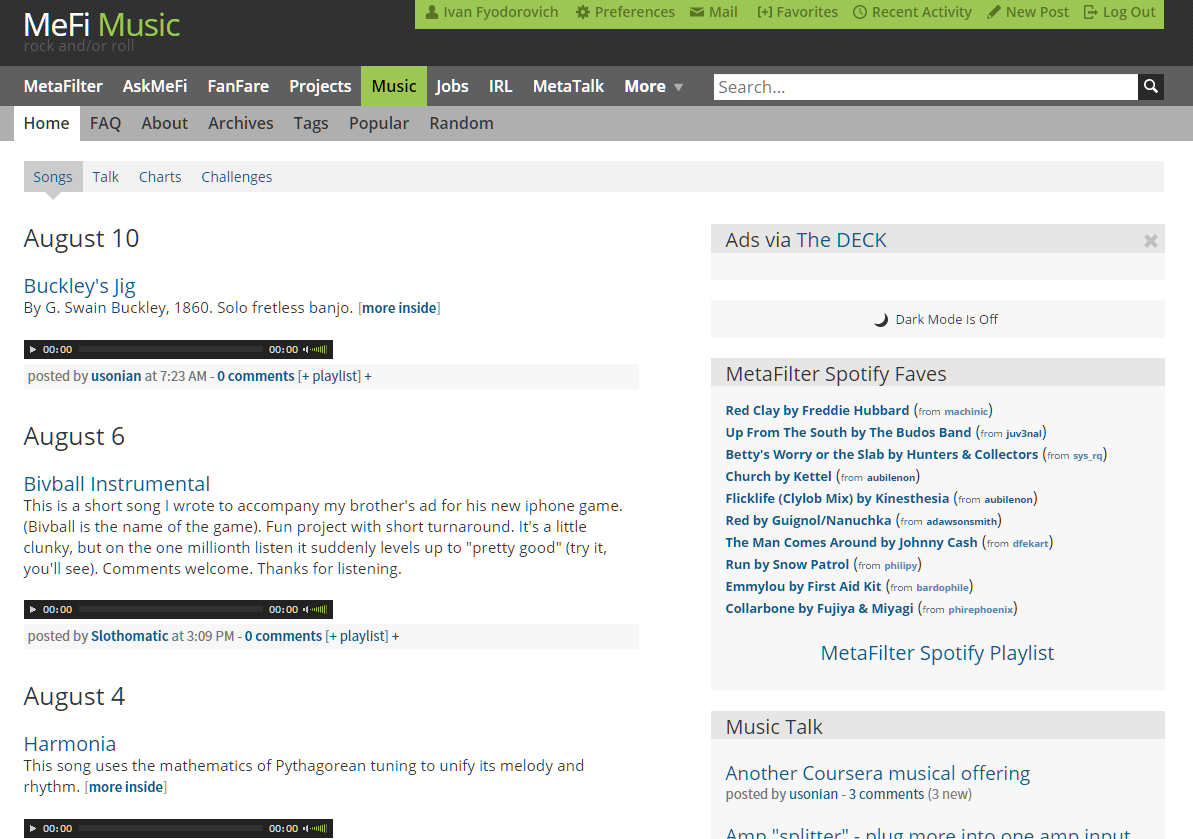Open MetaTalk section

point(568,87)
